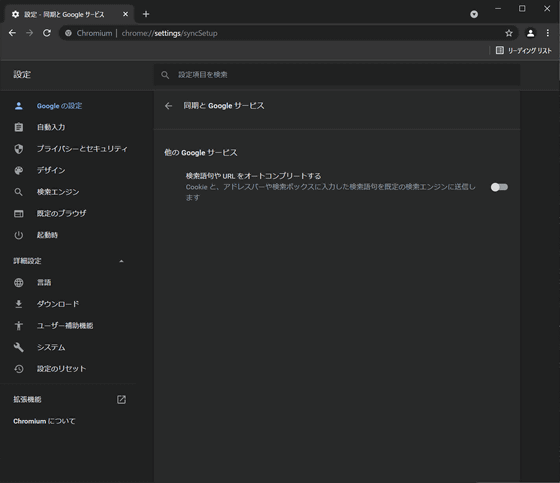Open a new tab with plus button
The width and height of the screenshot is (560, 483).
click(x=146, y=14)
